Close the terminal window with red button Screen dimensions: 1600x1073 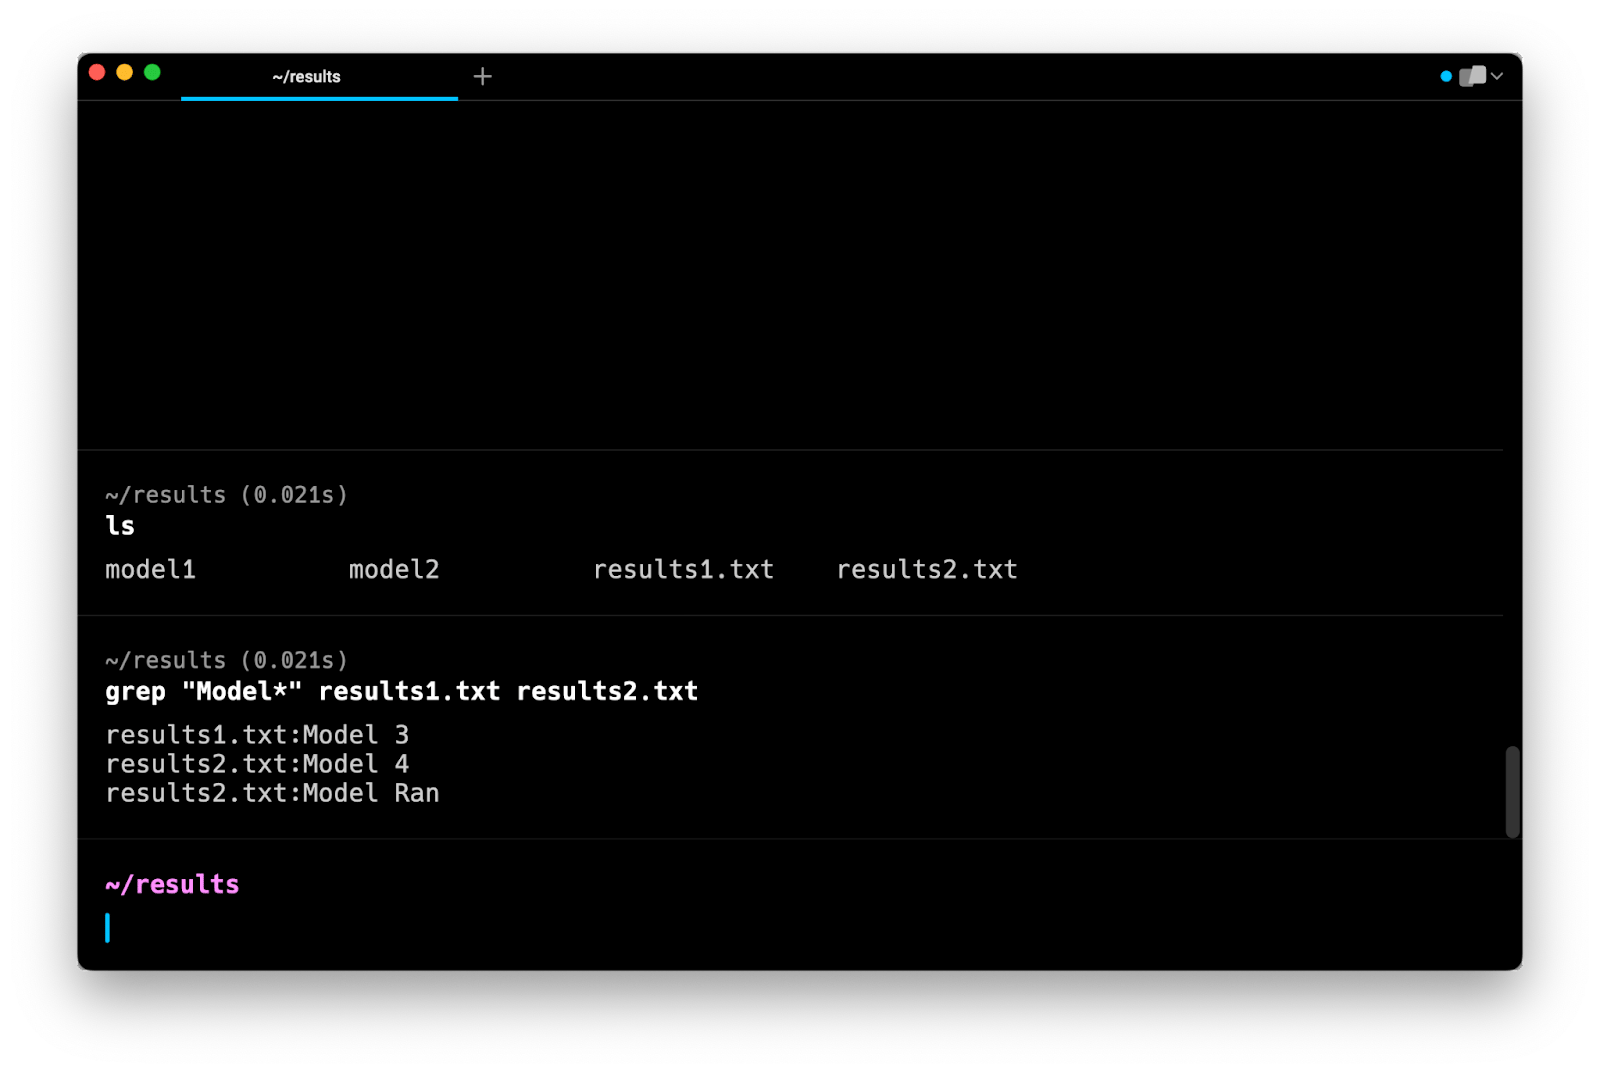pyautogui.click(x=97, y=72)
